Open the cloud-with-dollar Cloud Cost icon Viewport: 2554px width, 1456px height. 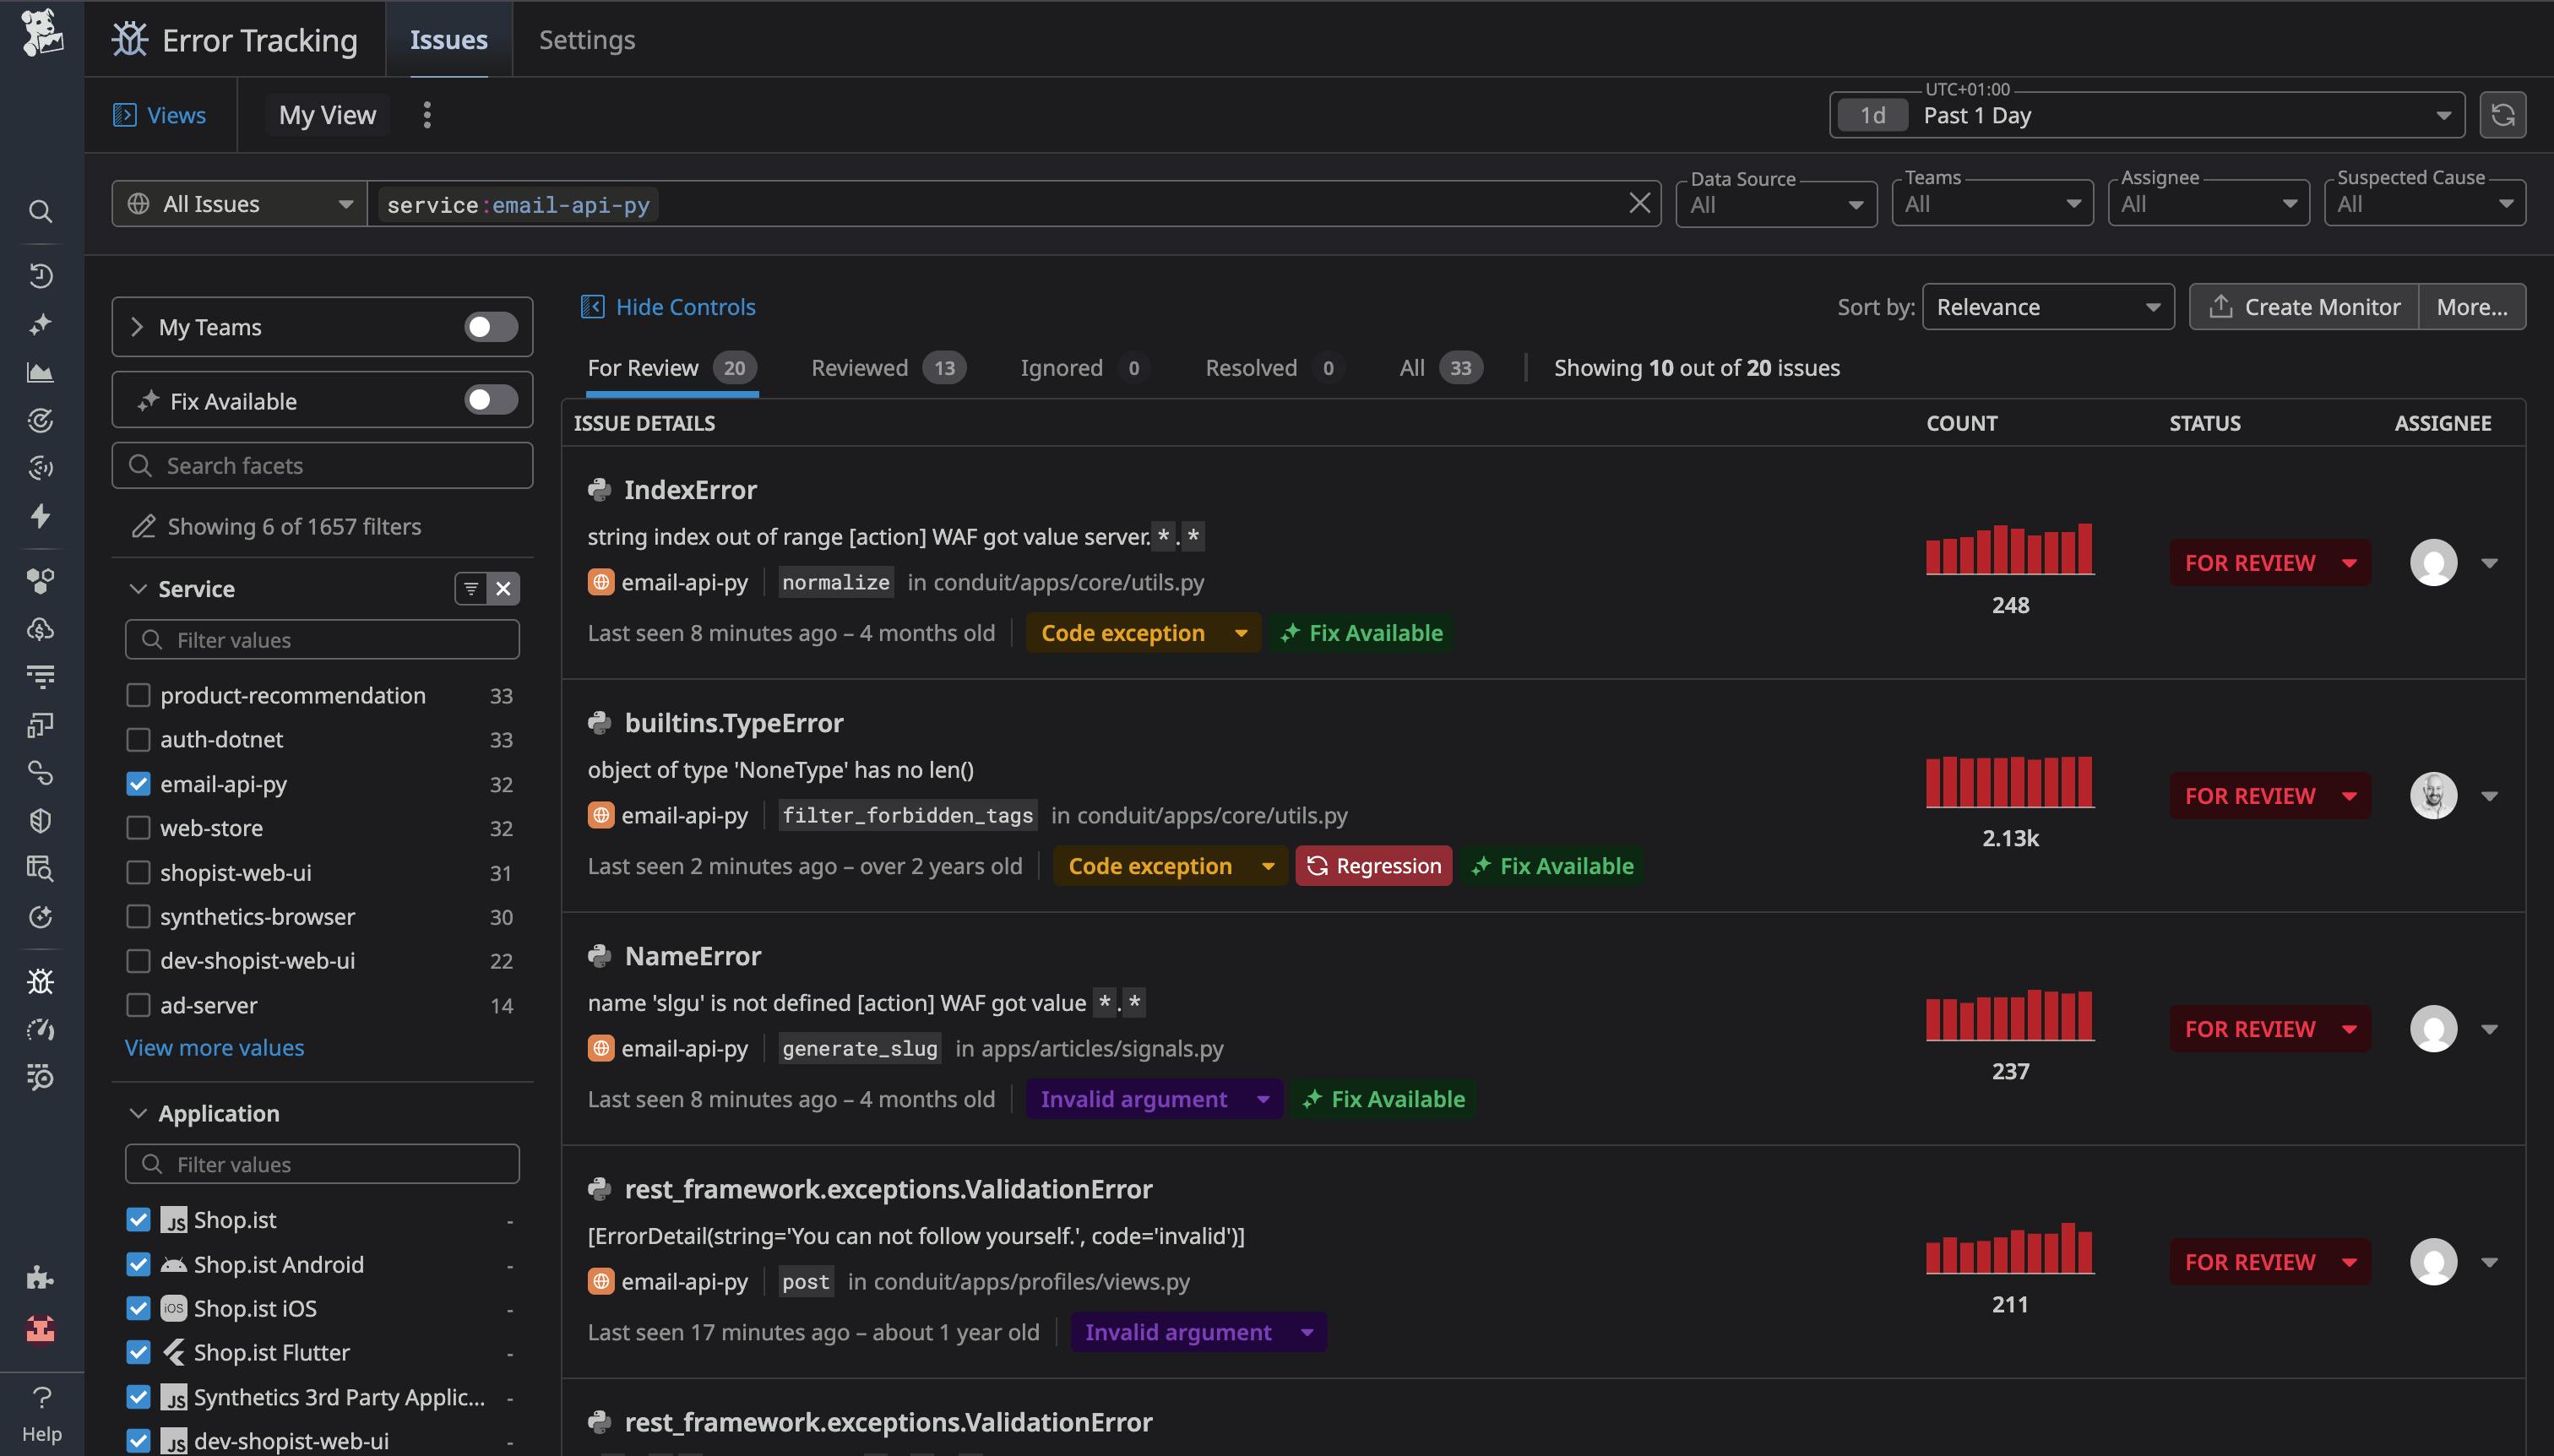click(x=40, y=628)
